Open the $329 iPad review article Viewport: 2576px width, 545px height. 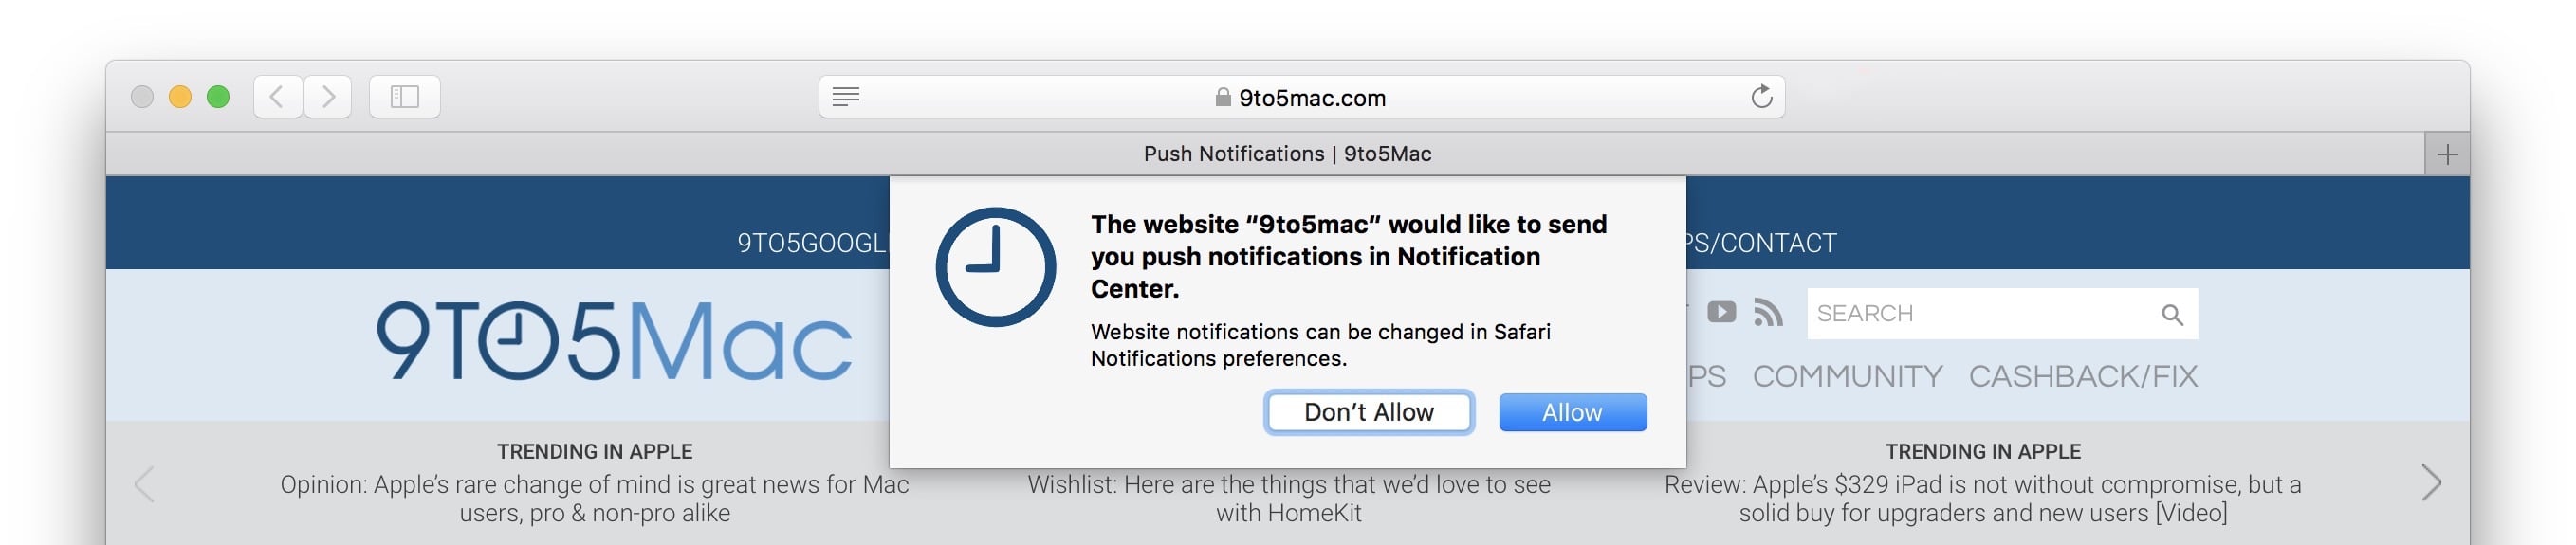[1982, 498]
